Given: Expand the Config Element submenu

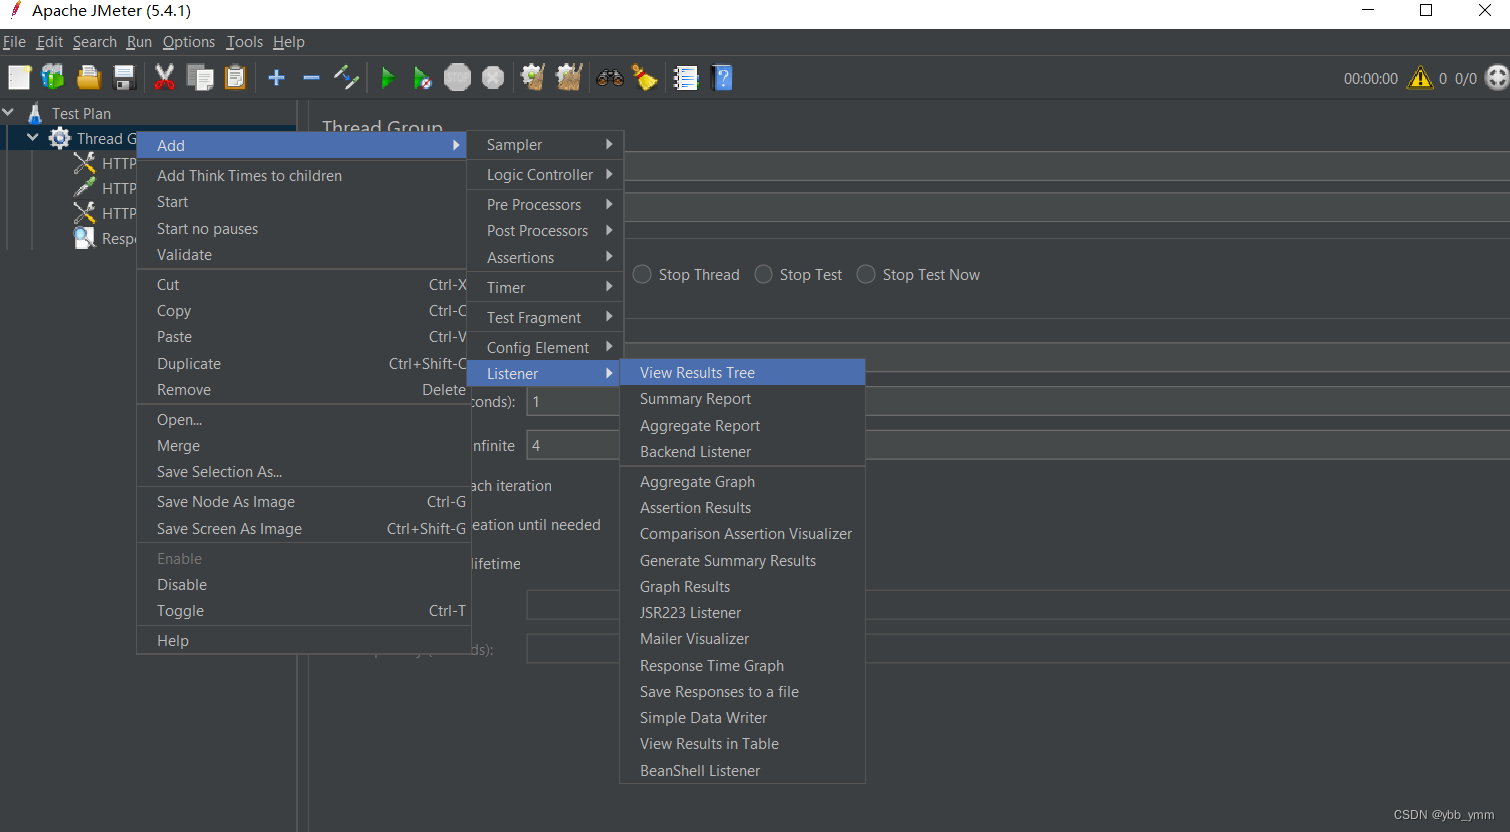Looking at the screenshot, I should pyautogui.click(x=545, y=348).
